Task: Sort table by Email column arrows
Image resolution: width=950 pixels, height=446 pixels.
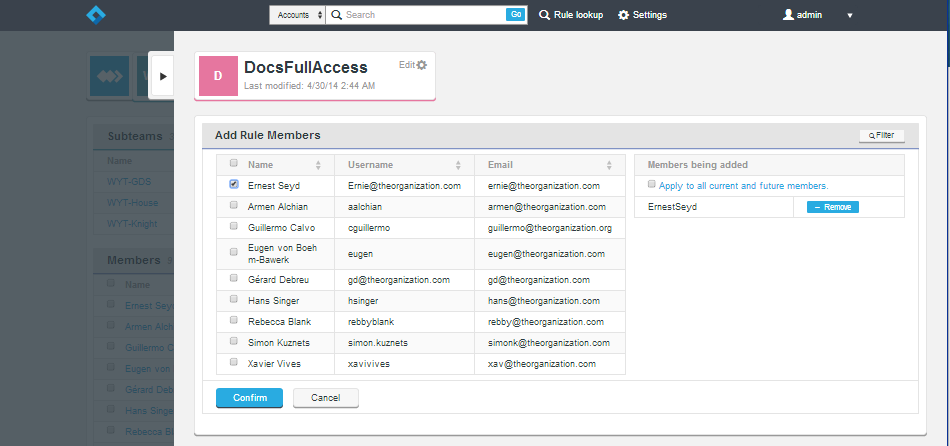Action: (x=610, y=165)
